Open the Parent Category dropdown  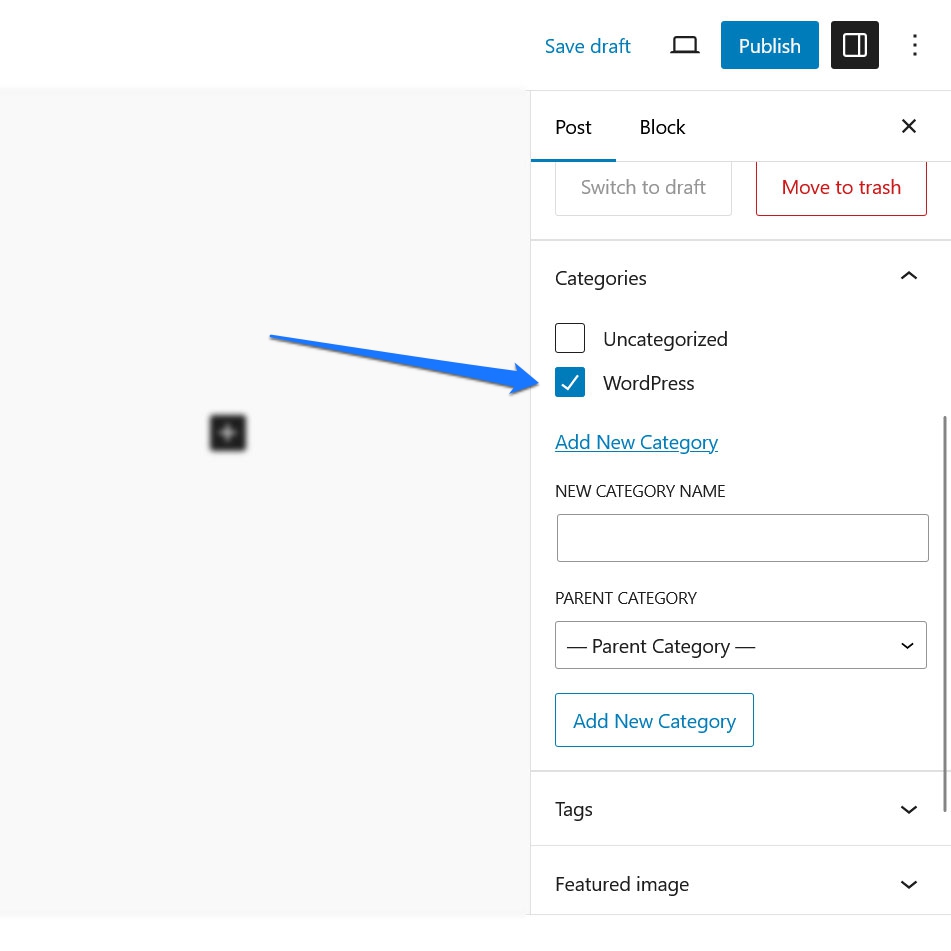pos(740,645)
